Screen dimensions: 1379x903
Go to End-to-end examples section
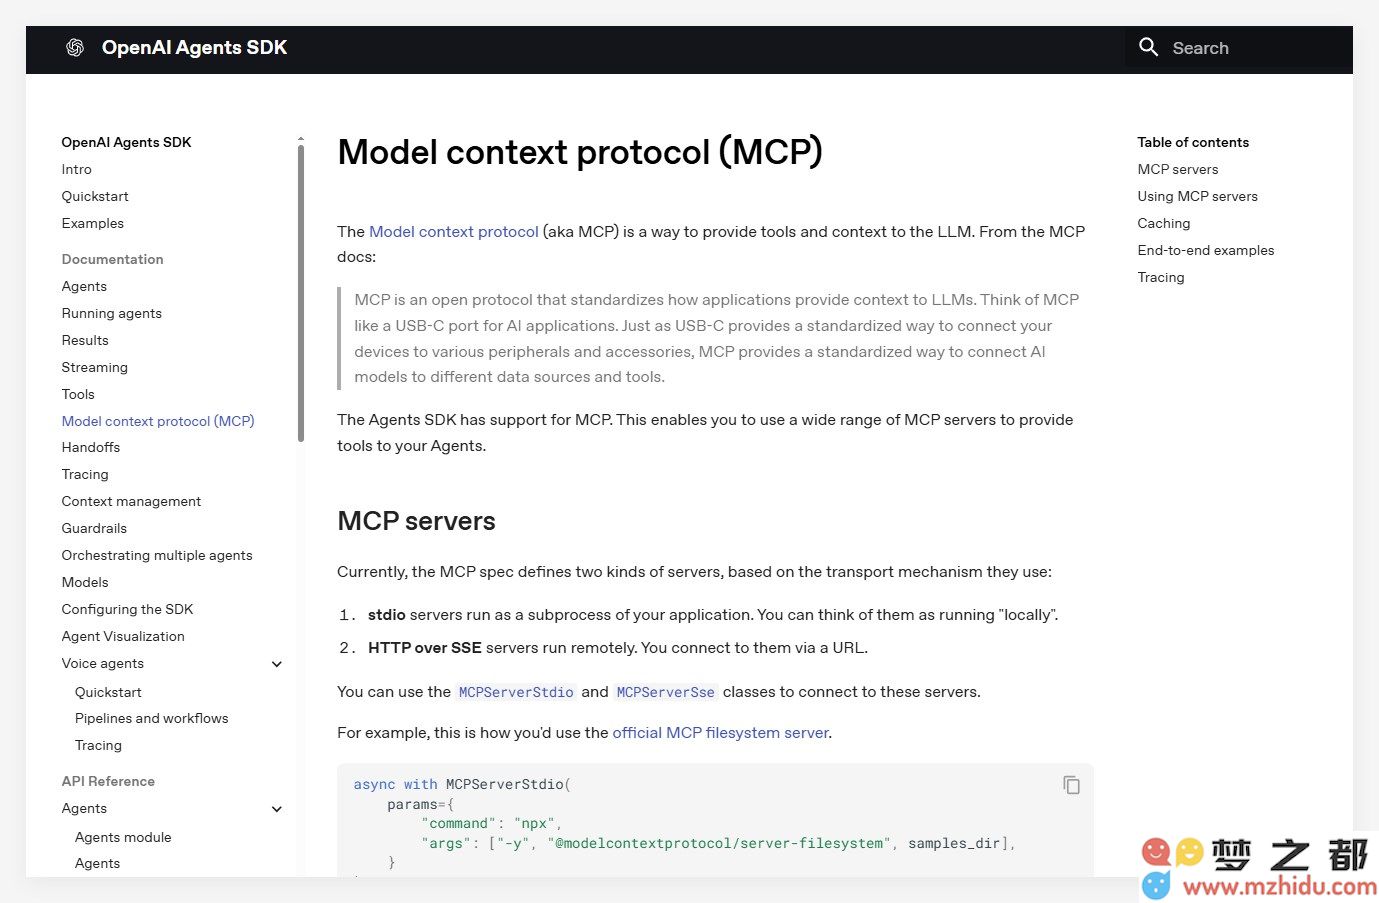[1206, 250]
